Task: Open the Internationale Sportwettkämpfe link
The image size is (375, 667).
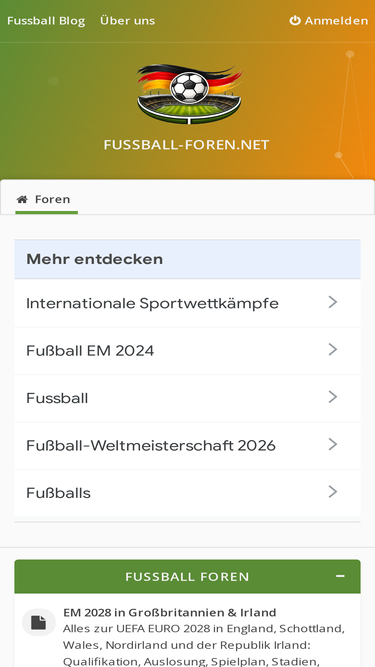Action: click(152, 303)
